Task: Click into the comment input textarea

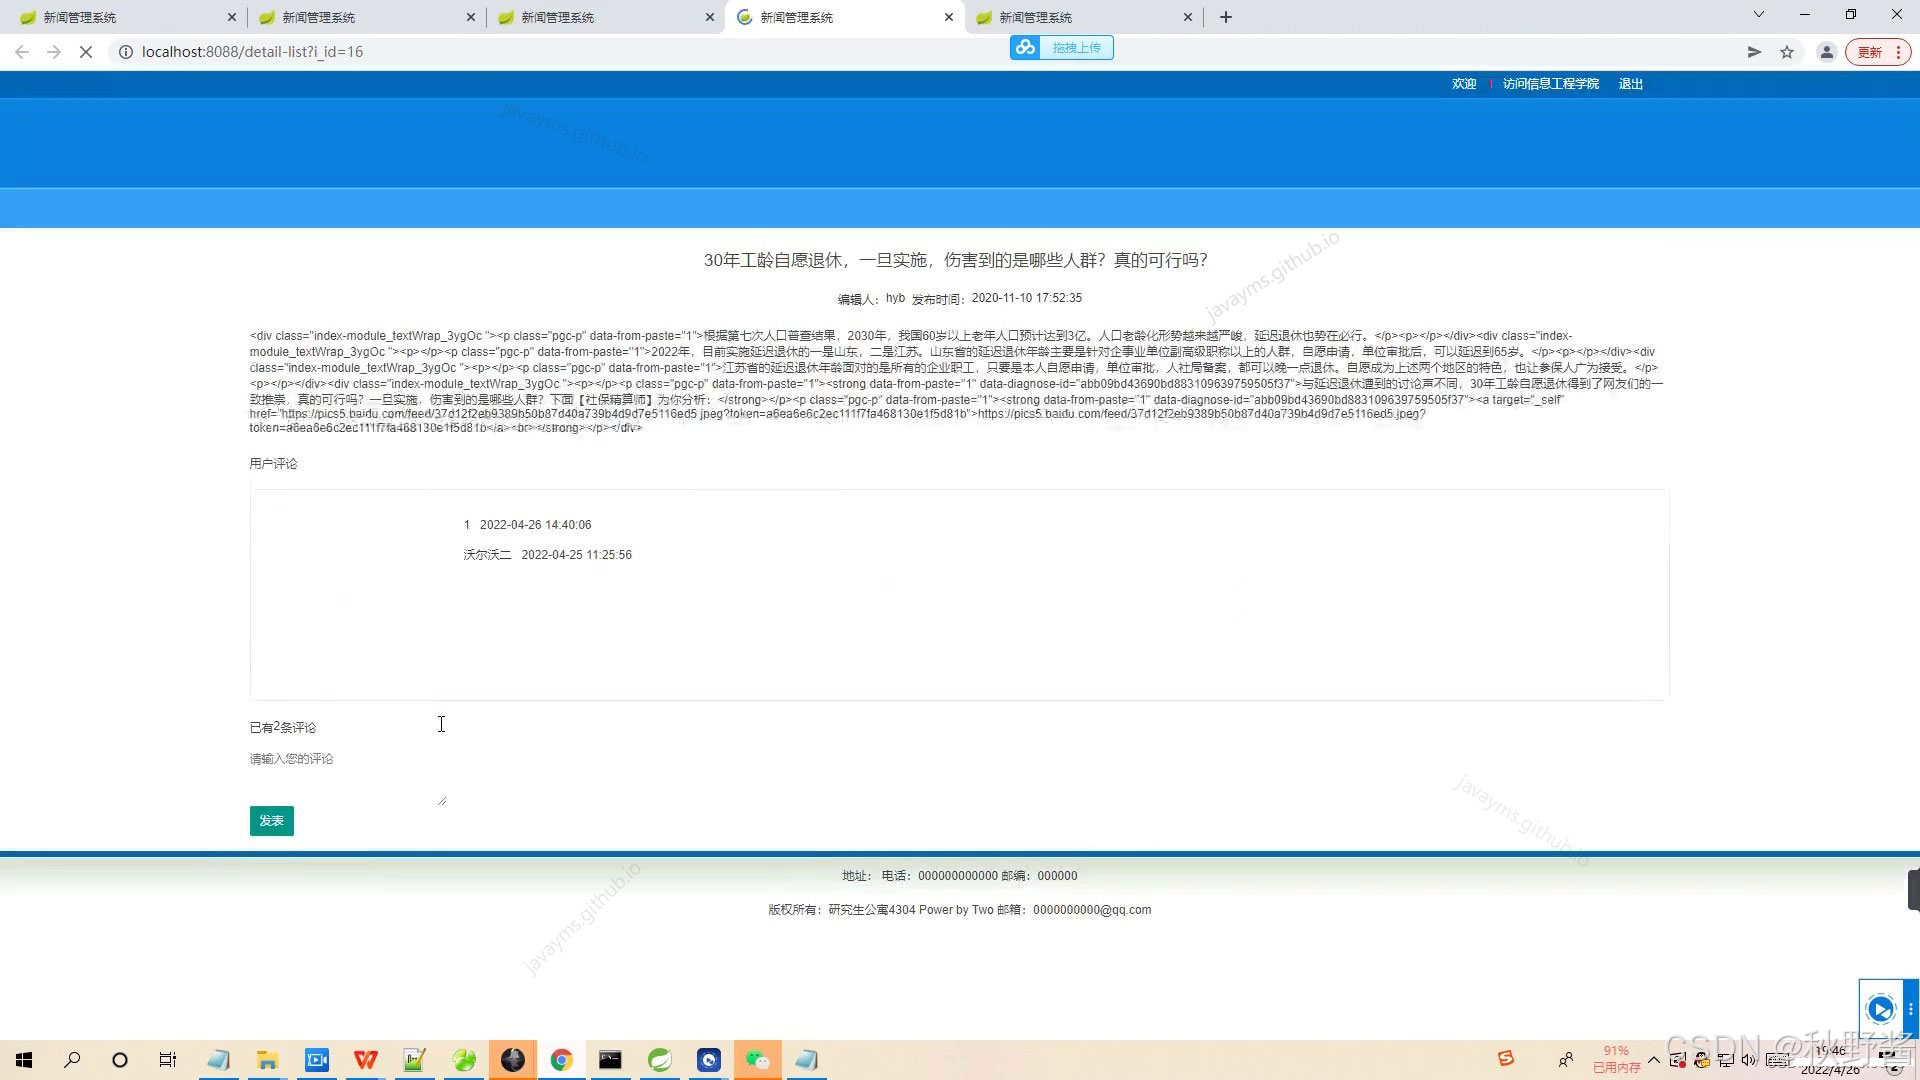Action: 346,776
